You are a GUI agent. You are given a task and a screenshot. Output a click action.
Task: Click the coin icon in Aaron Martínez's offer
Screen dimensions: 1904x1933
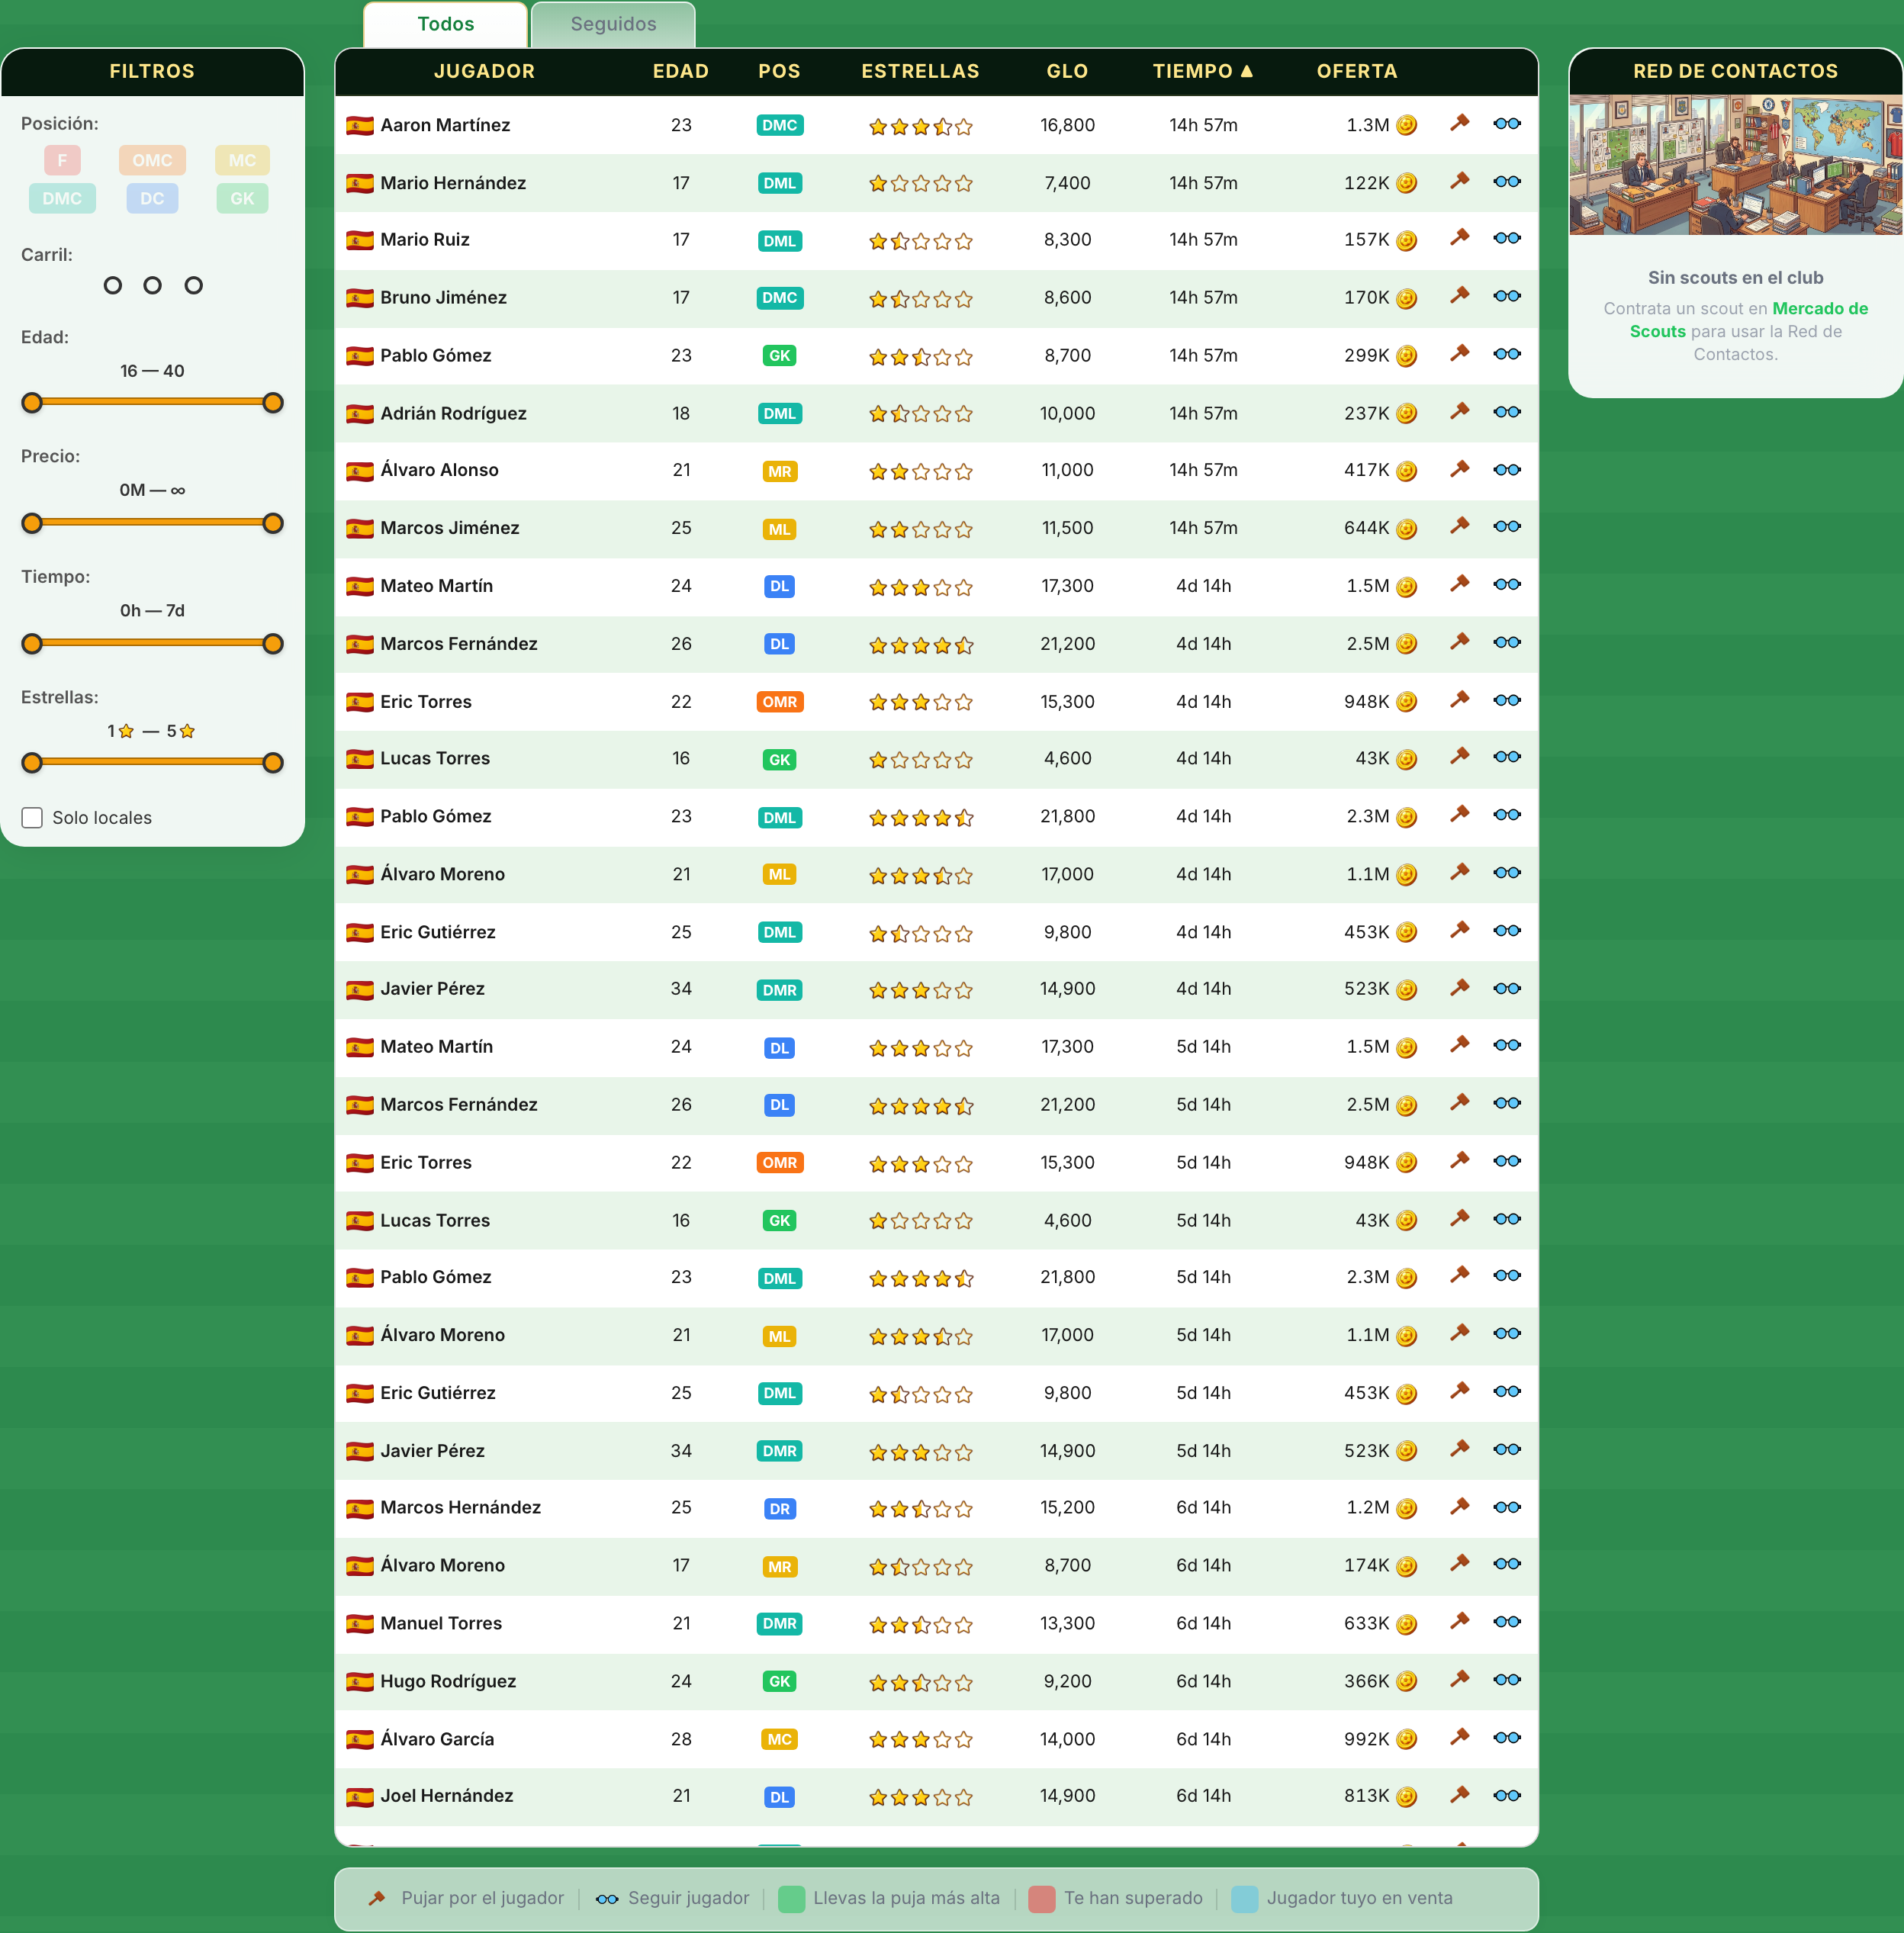[1406, 125]
